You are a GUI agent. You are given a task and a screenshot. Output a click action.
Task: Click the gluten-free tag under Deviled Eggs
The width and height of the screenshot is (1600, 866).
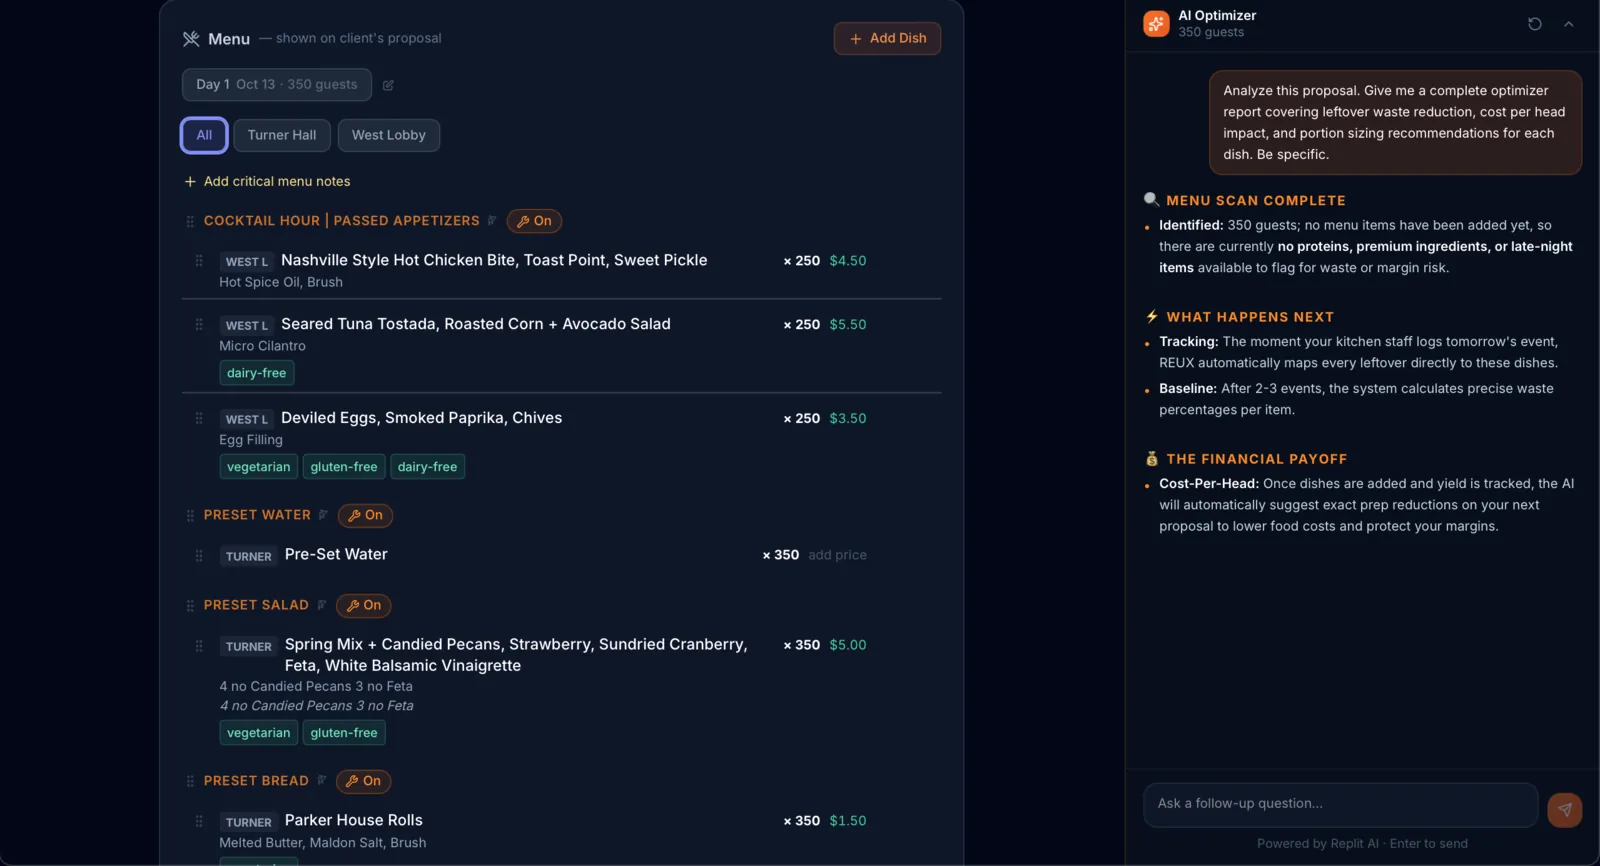[344, 467]
